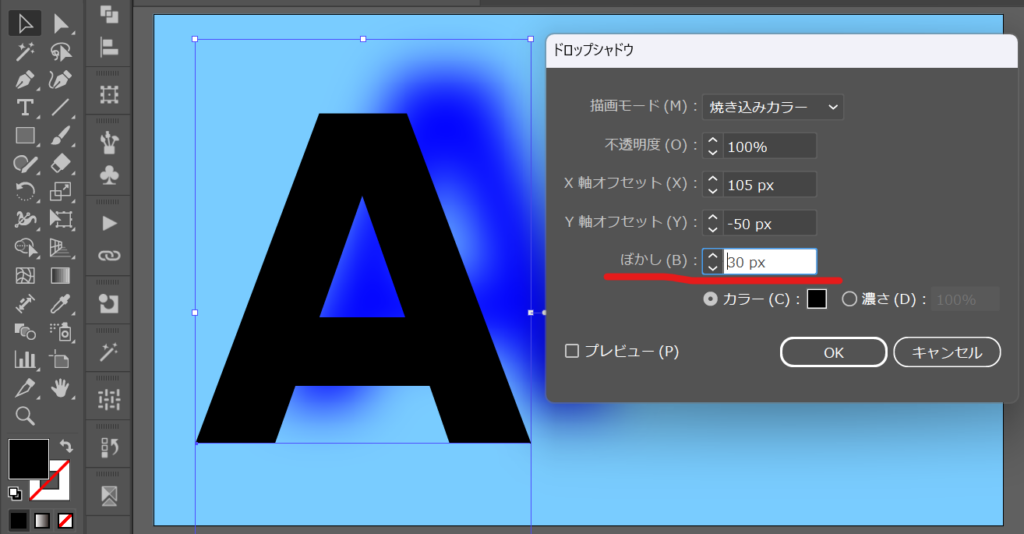1024x534 pixels.
Task: Select the Slice tool
Action: 25,388
